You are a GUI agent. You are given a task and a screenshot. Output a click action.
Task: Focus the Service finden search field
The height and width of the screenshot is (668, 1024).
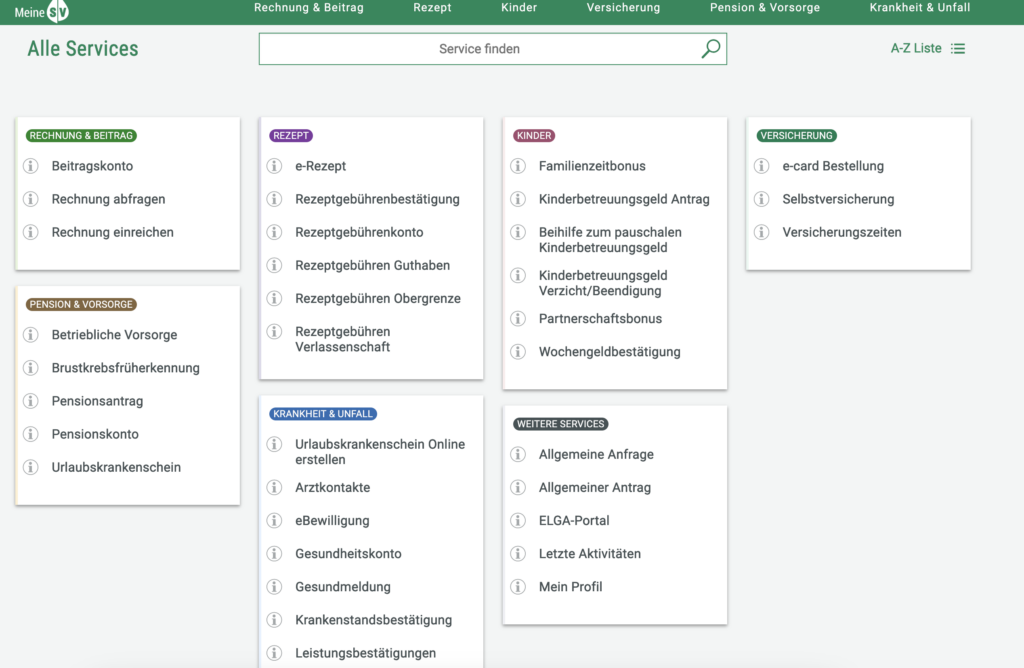(492, 49)
